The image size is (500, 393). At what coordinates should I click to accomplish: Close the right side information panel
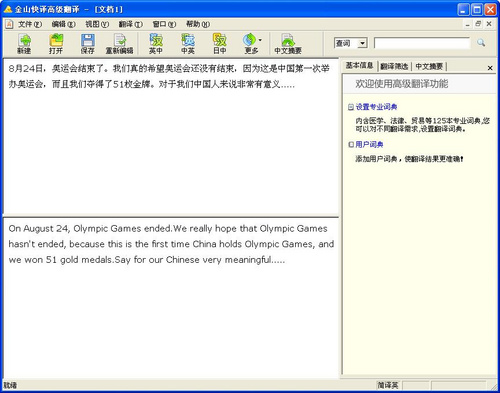tap(490, 68)
